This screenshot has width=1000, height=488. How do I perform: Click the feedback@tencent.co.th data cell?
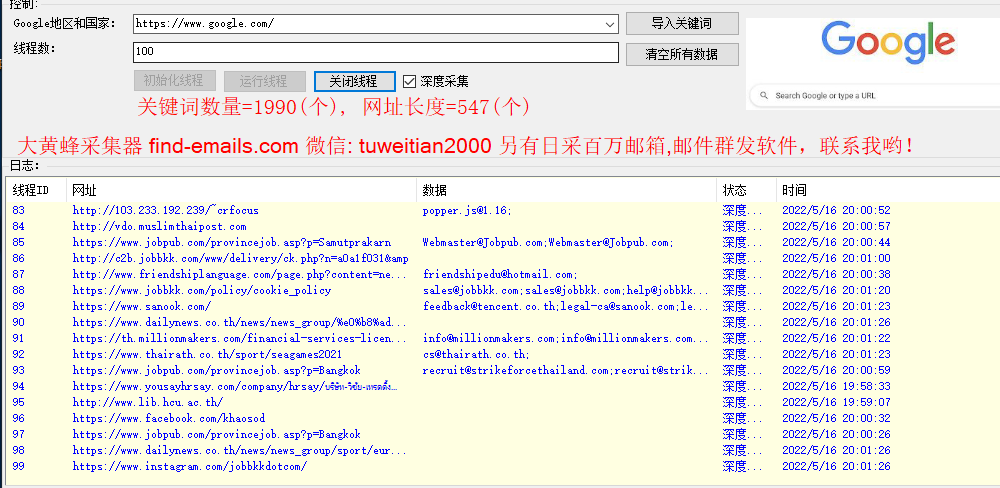(566, 306)
